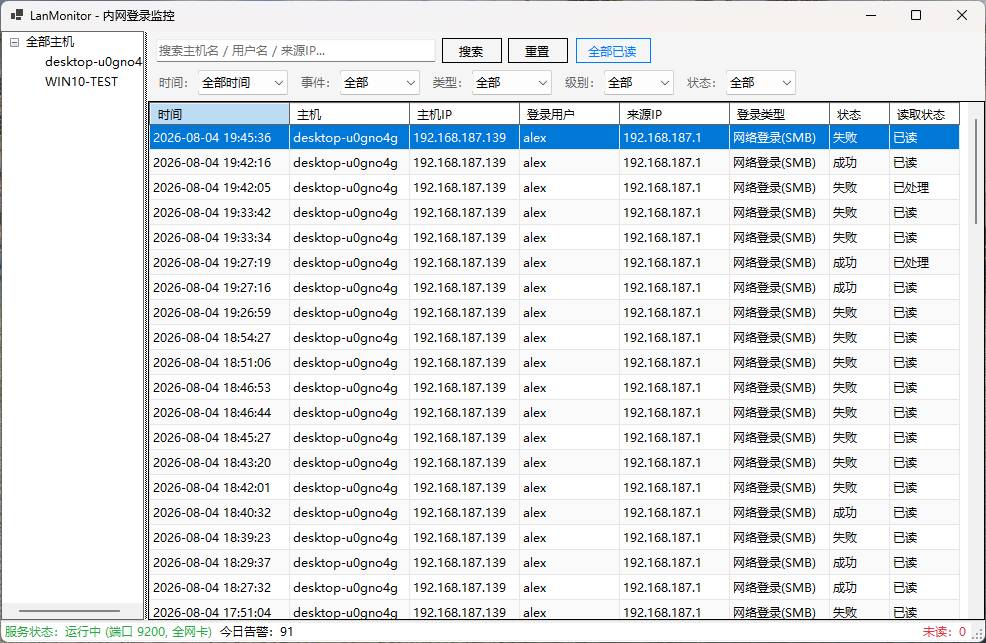Select the row timed 2026-08-04 18:54:27
The width and height of the screenshot is (986, 643).
(x=555, y=338)
